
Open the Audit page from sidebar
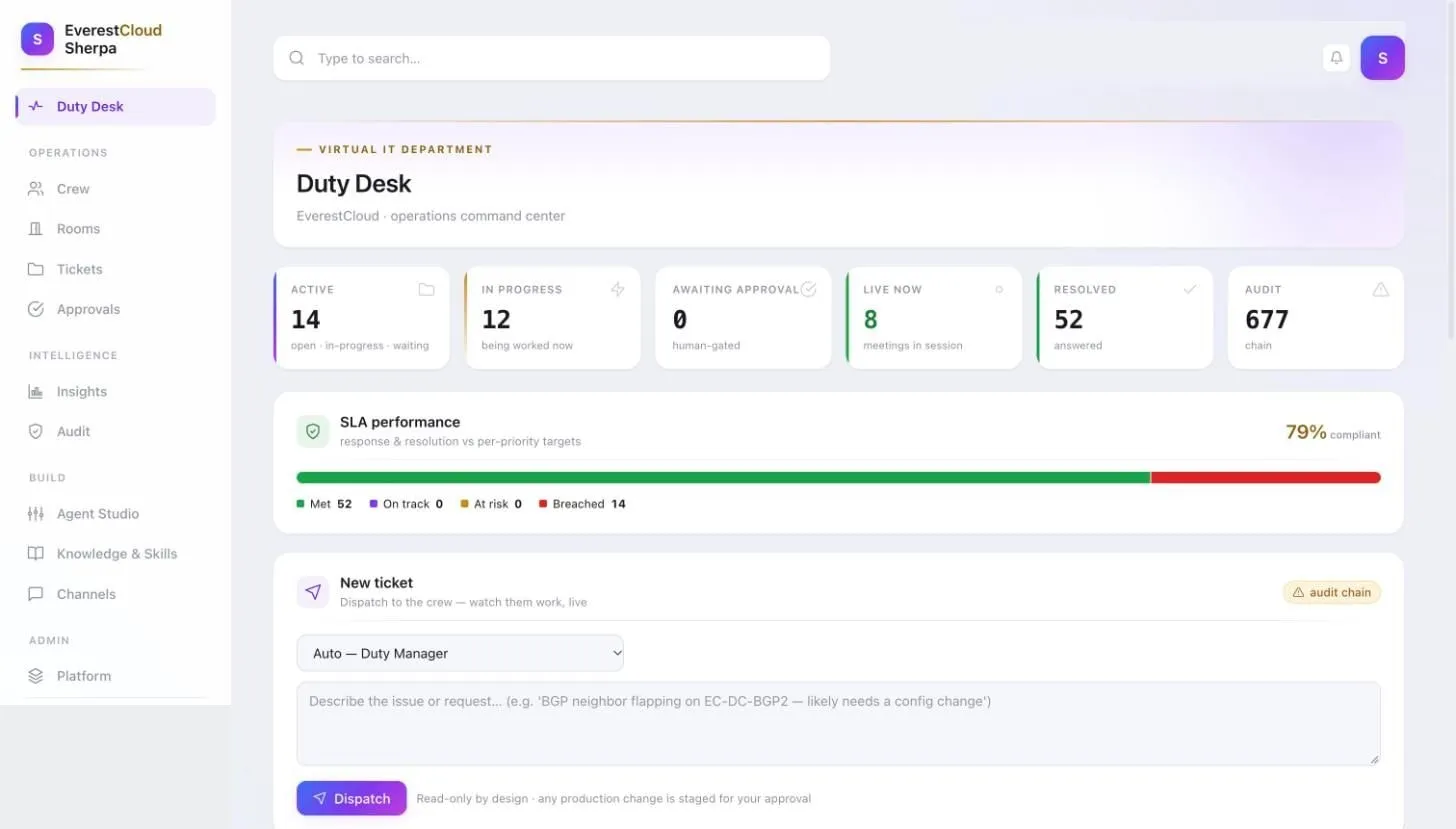116,432
